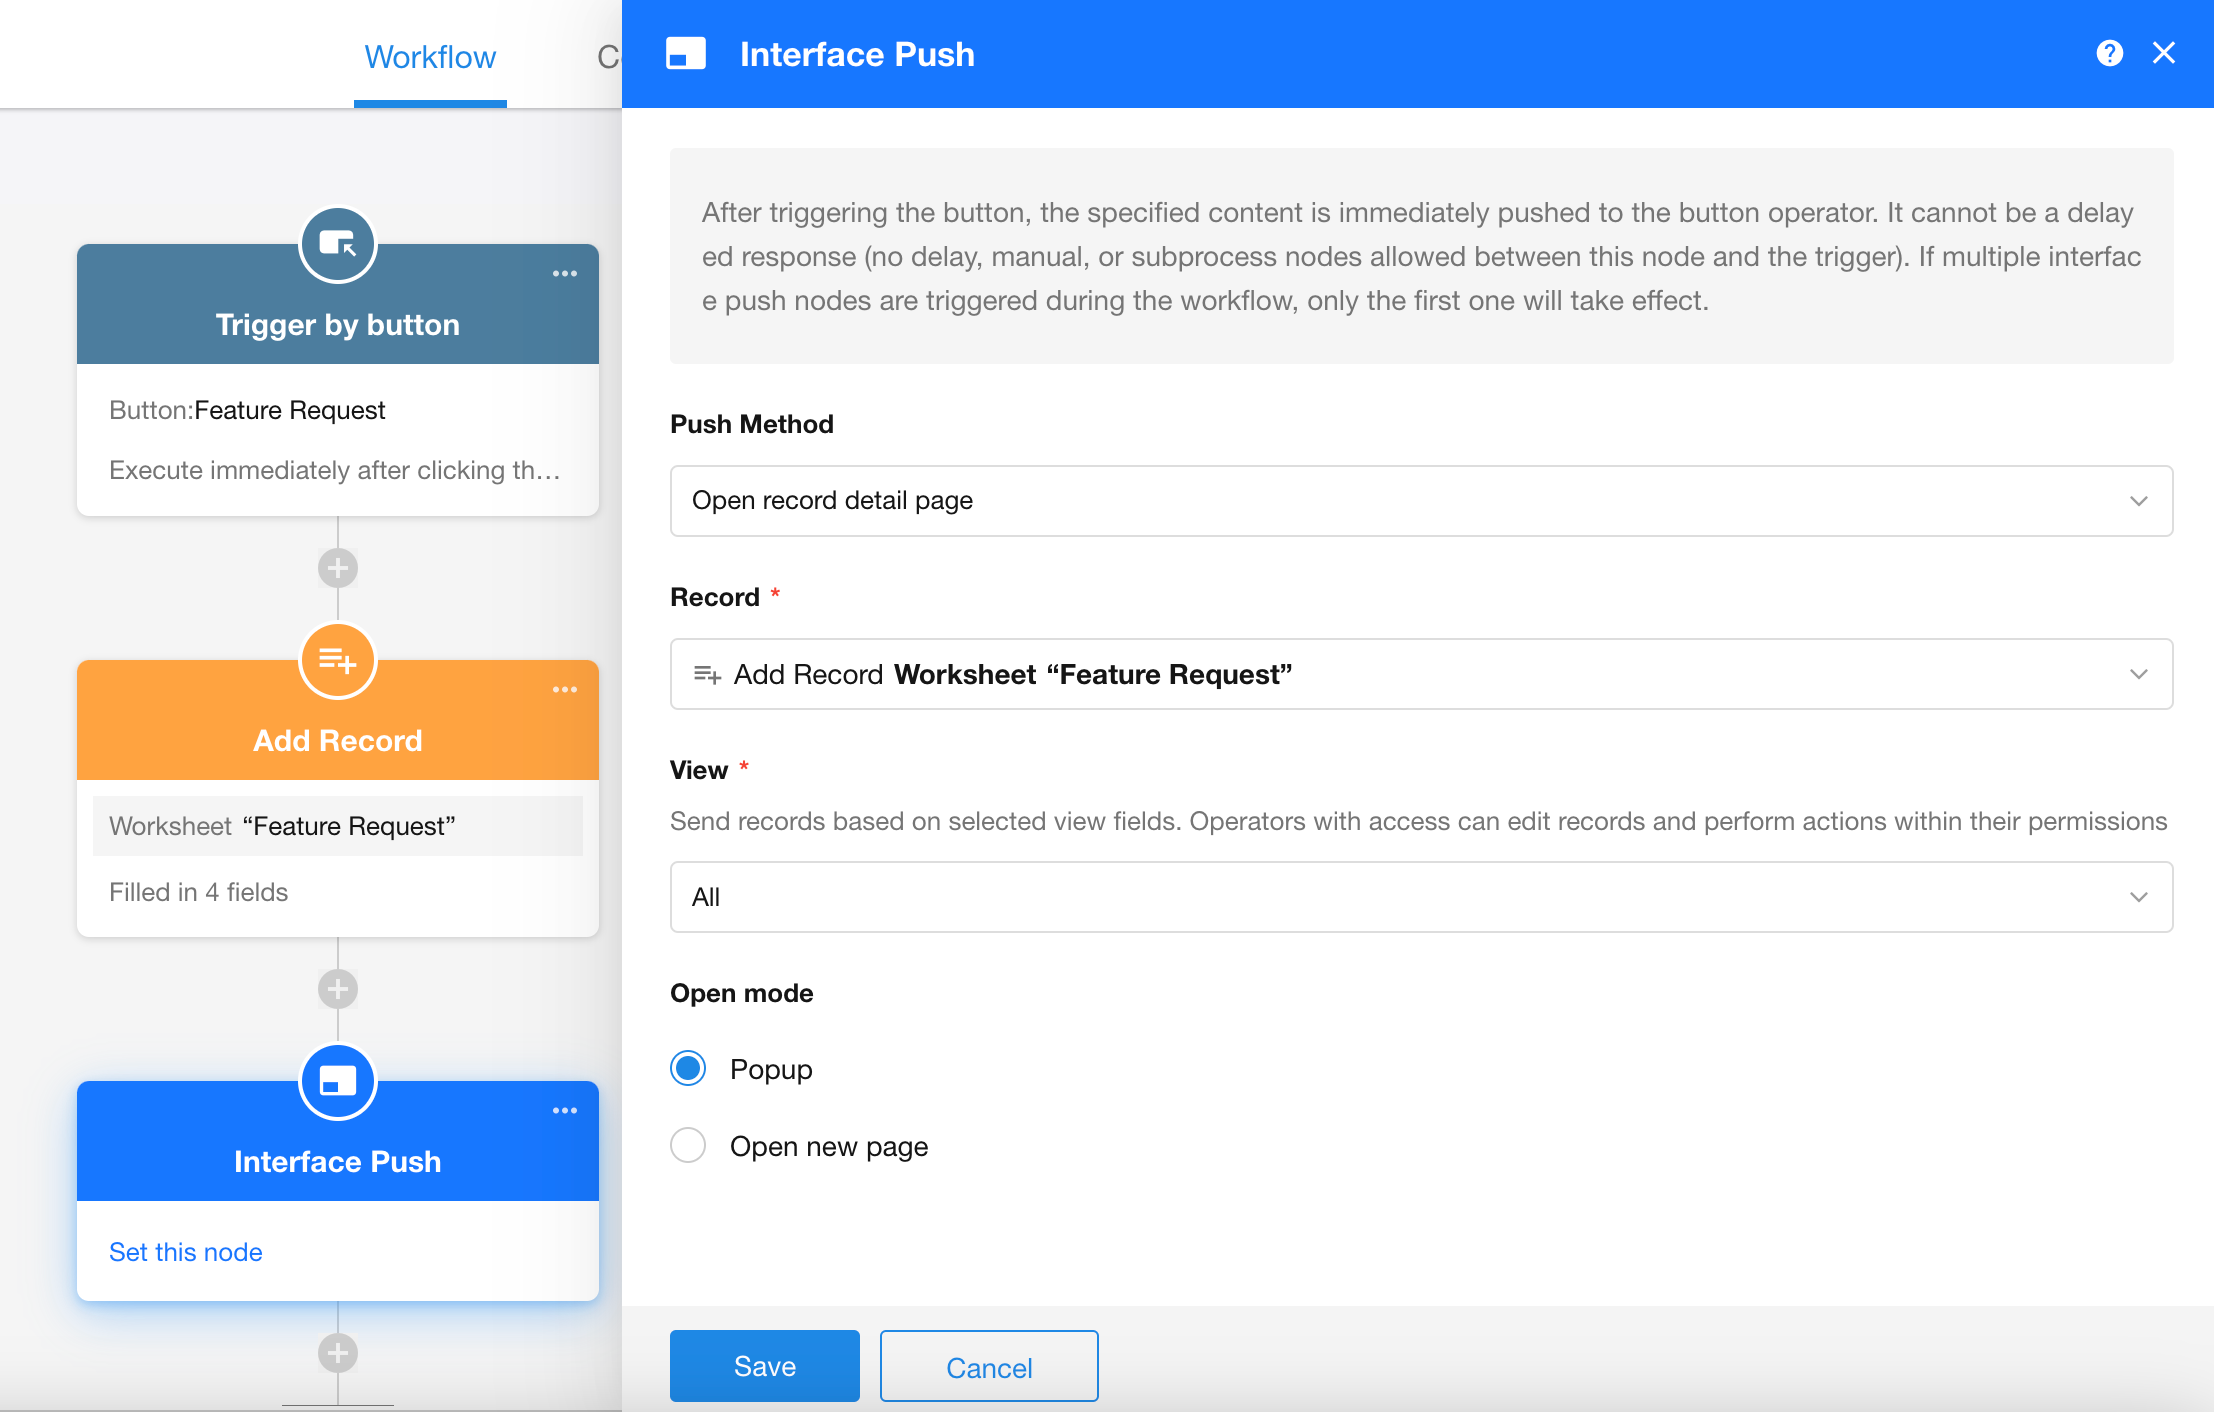This screenshot has width=2214, height=1412.
Task: Add node below Trigger by button
Action: click(x=338, y=568)
